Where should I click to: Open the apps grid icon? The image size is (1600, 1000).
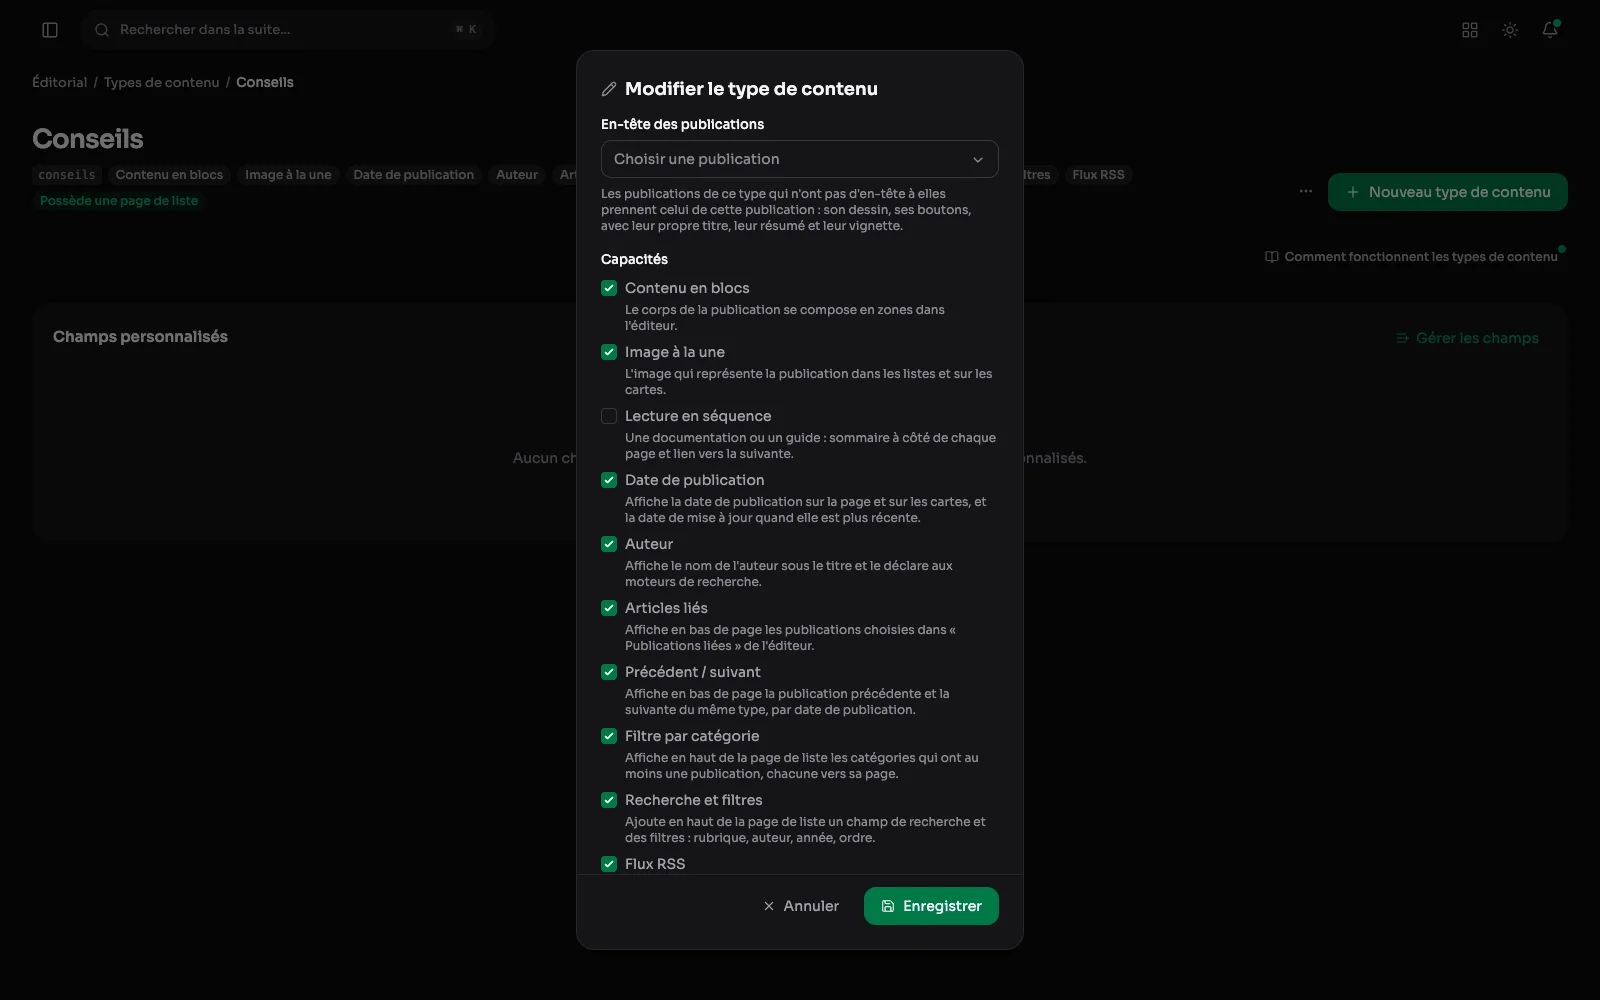(x=1470, y=30)
